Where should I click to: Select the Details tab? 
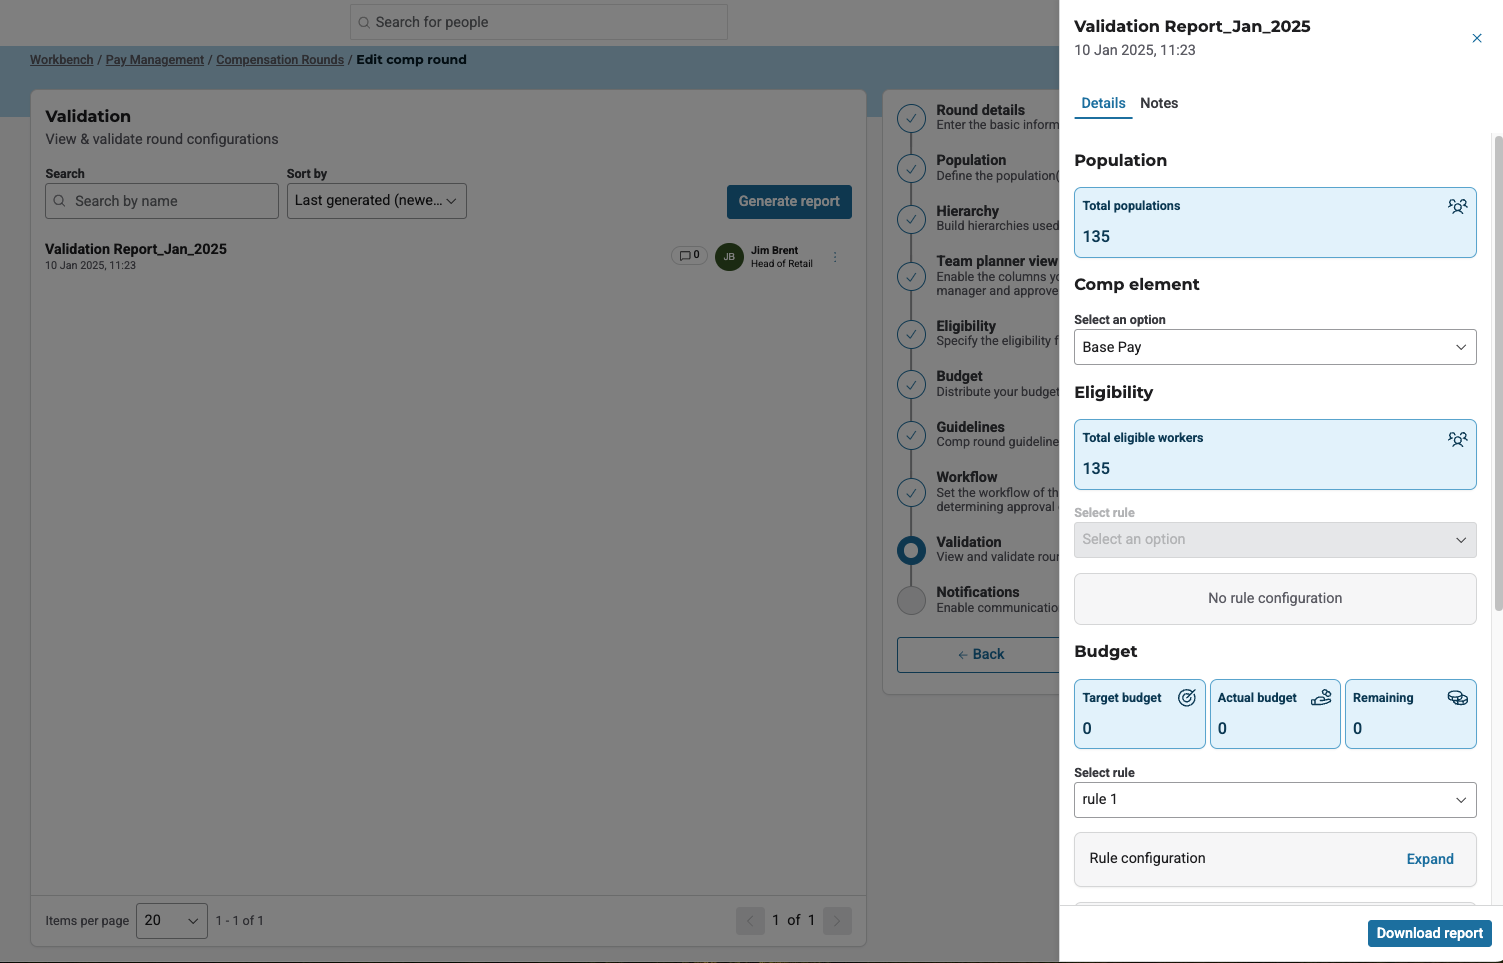tap(1103, 103)
